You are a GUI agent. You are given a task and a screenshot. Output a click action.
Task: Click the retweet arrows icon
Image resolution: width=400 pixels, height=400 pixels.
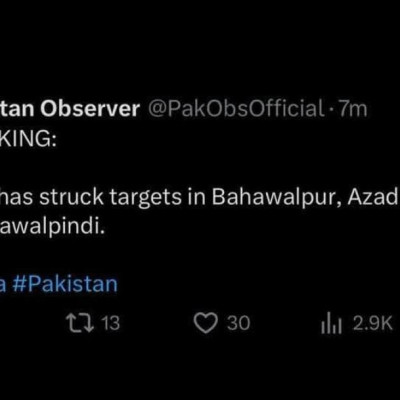tap(80, 323)
